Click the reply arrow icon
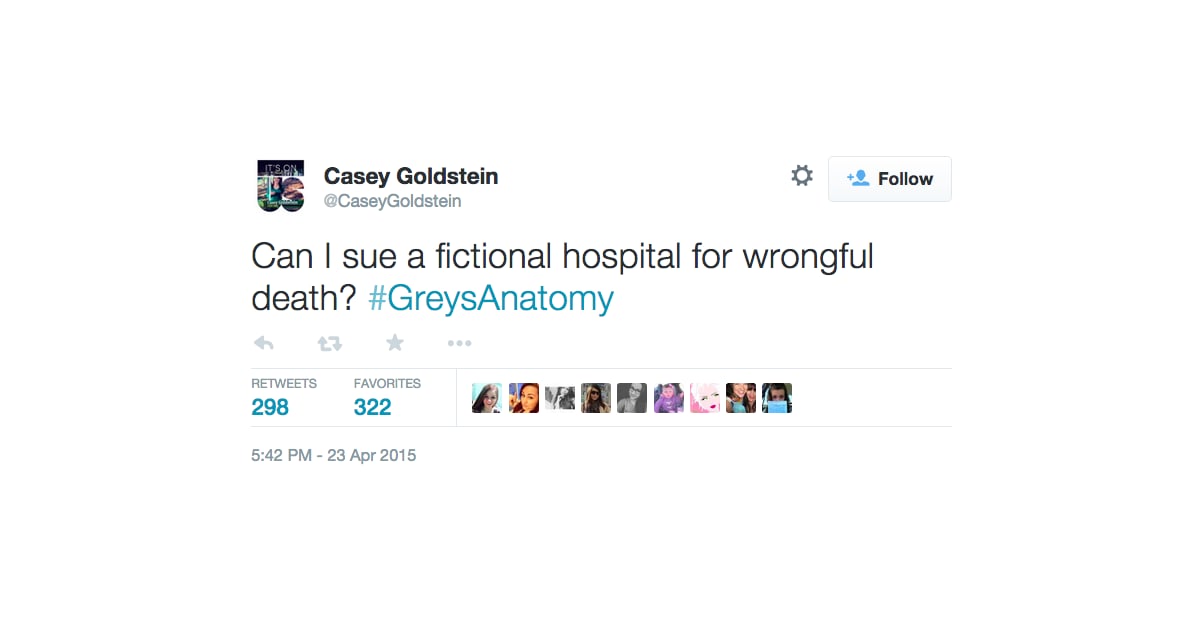Image resolution: width=1200 pixels, height=630 pixels. click(x=263, y=343)
